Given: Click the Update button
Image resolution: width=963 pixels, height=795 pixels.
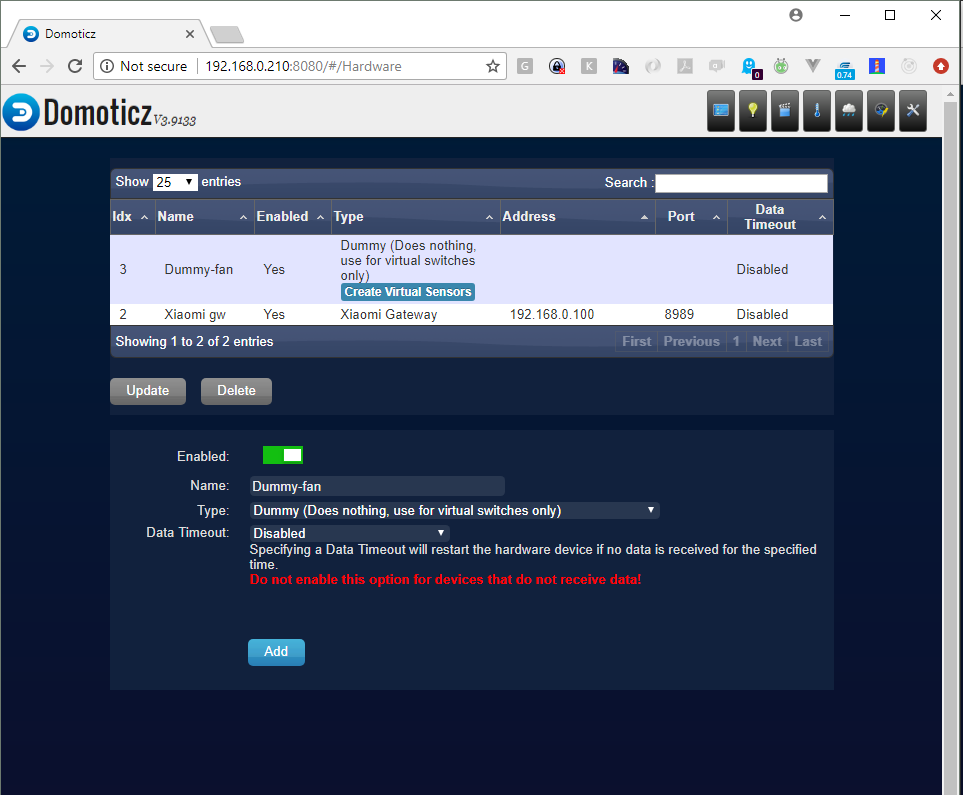Looking at the screenshot, I should click(x=147, y=391).
